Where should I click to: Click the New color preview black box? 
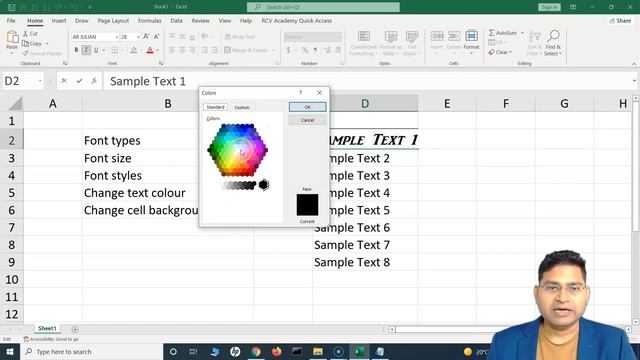[x=307, y=204]
